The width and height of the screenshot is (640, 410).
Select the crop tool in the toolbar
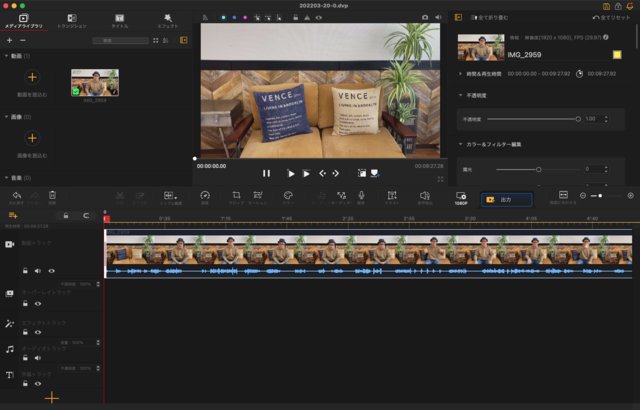(x=236, y=196)
